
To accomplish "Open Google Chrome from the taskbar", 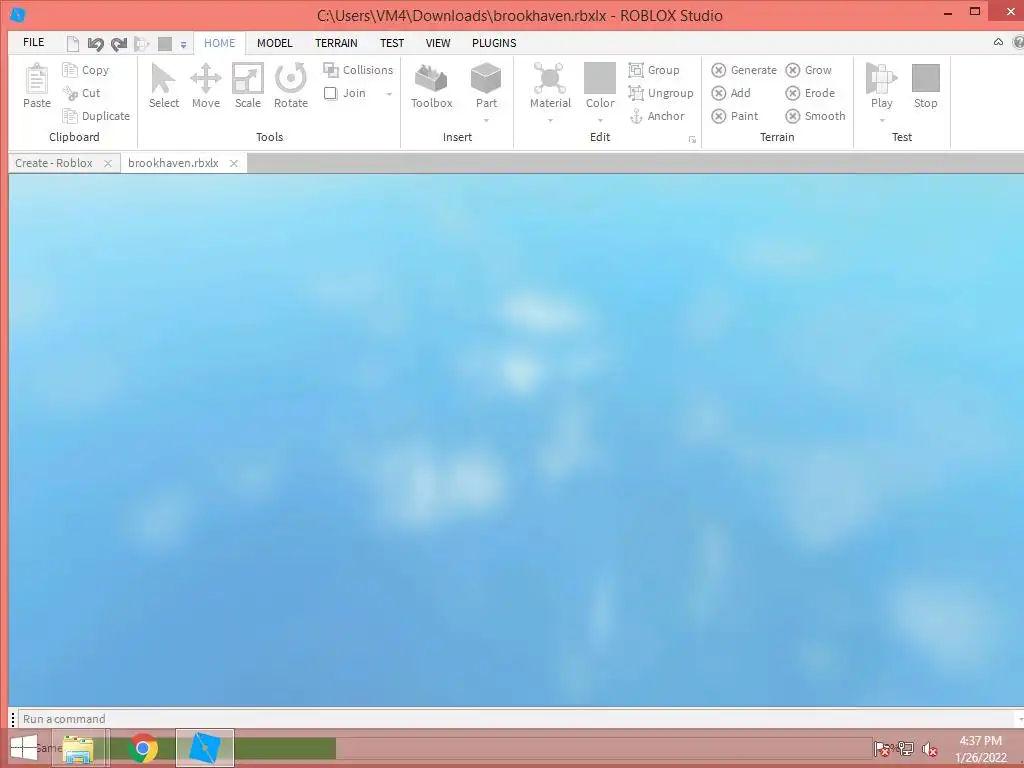I will click(x=142, y=748).
